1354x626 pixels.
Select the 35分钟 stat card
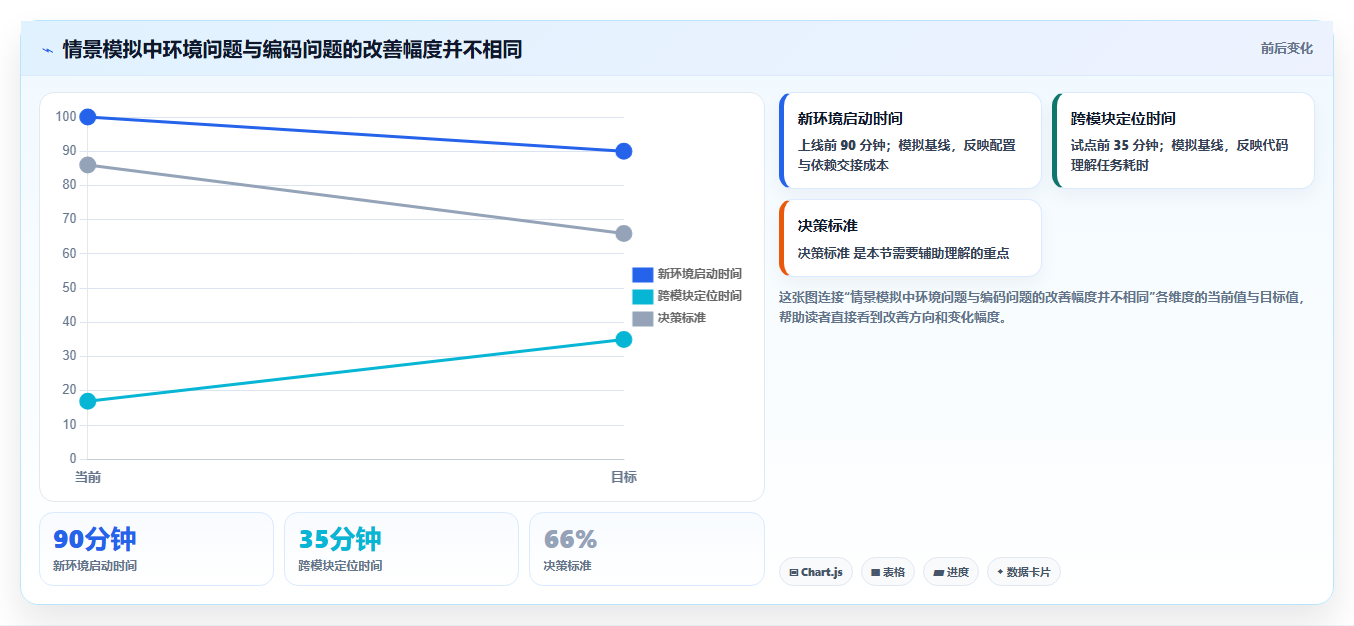click(401, 549)
